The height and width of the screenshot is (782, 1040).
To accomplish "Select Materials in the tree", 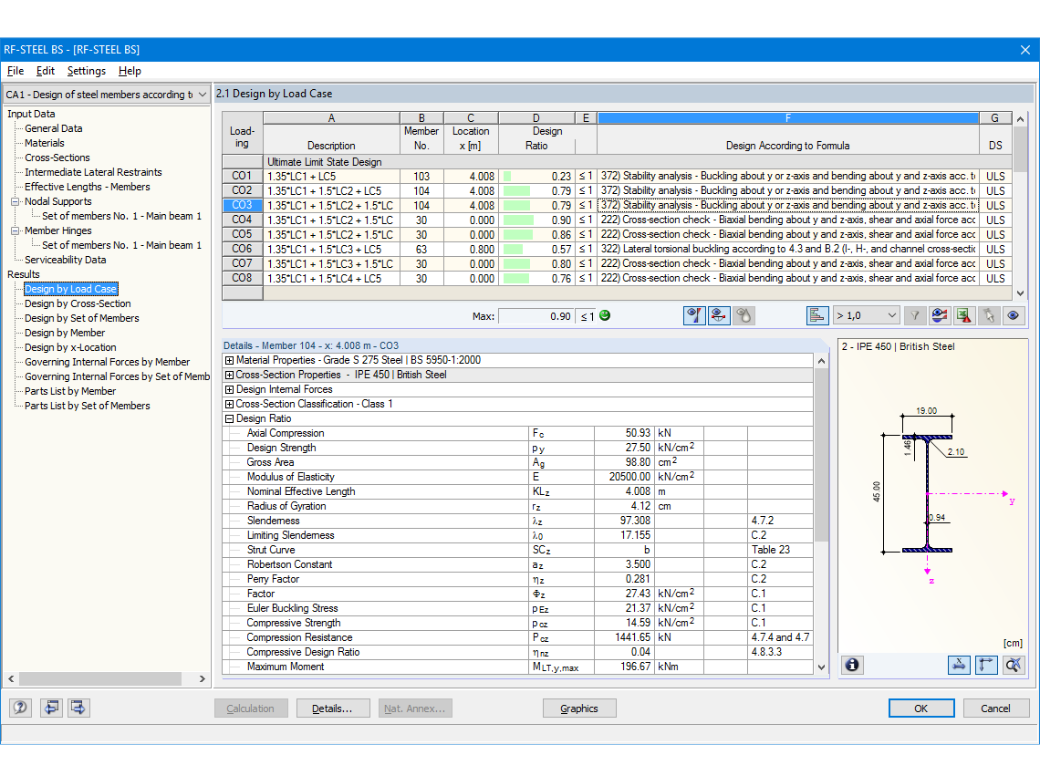I will [x=44, y=143].
